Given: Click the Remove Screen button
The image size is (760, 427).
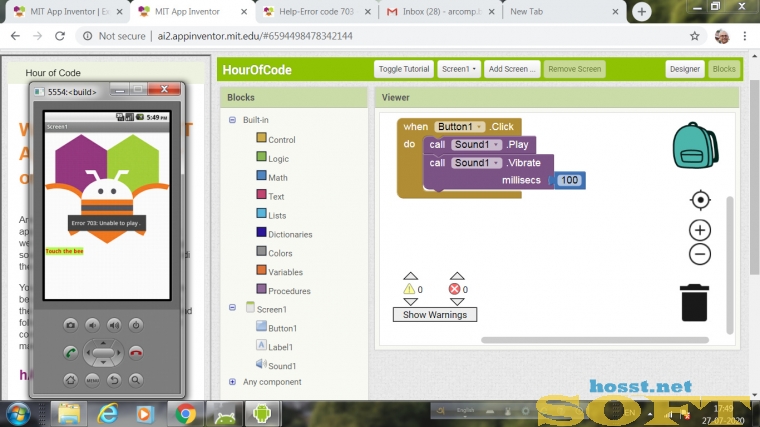Looking at the screenshot, I should click(574, 69).
